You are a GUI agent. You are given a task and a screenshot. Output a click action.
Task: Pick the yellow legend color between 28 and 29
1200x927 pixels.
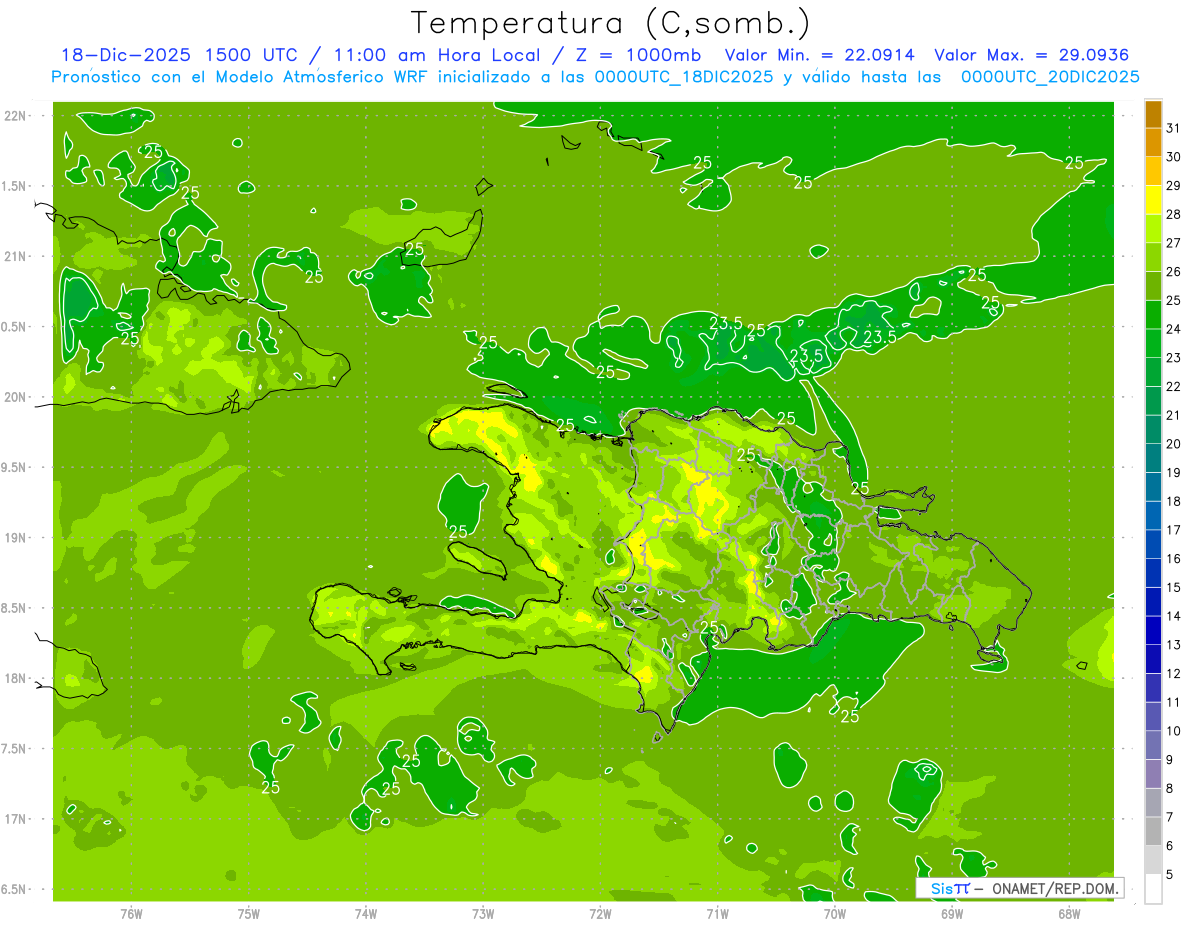point(1153,200)
